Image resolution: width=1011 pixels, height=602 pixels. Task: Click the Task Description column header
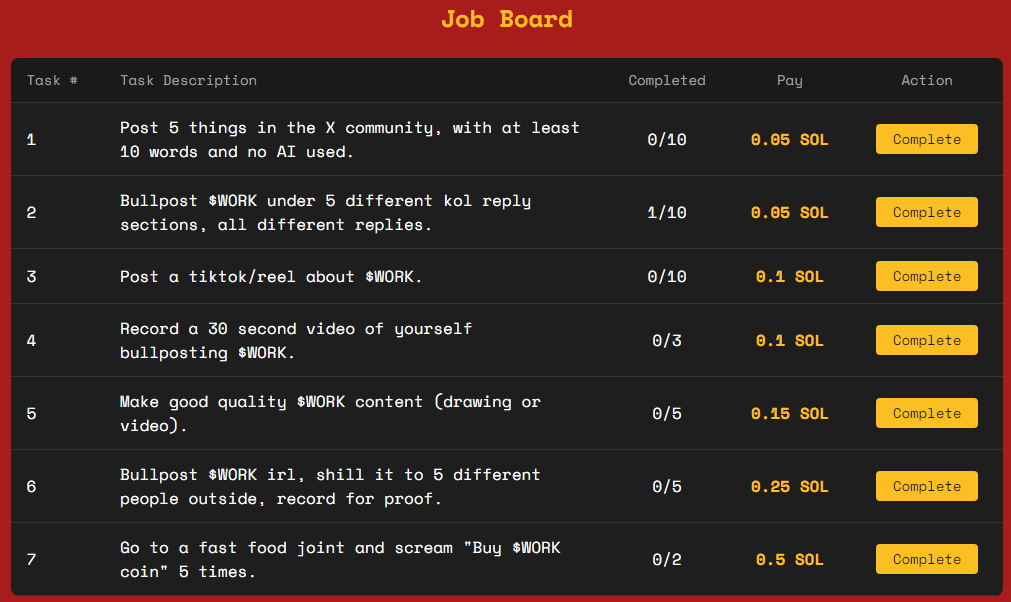click(x=188, y=80)
